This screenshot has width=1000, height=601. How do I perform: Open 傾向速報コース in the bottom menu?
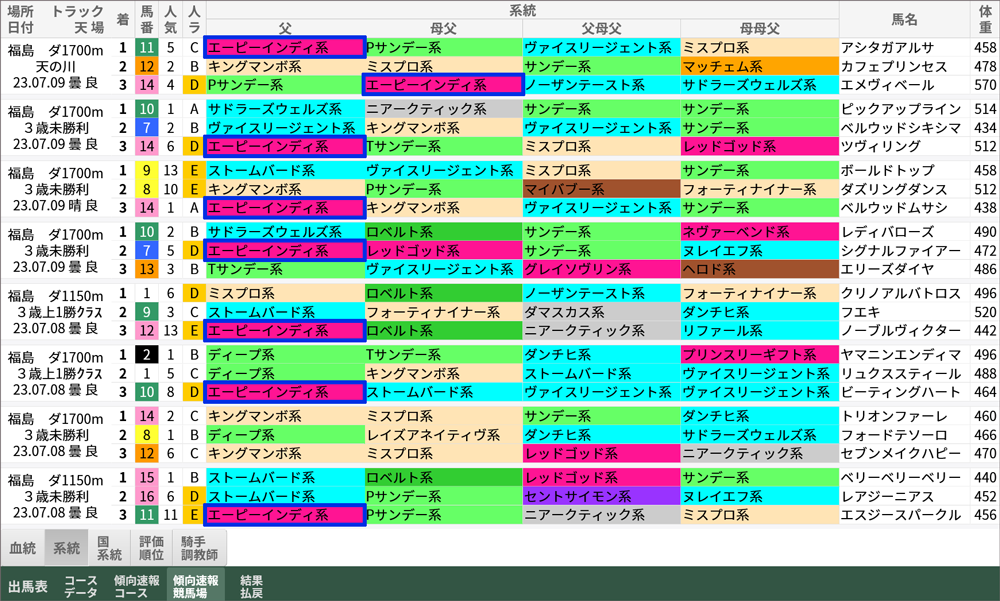coord(136,586)
